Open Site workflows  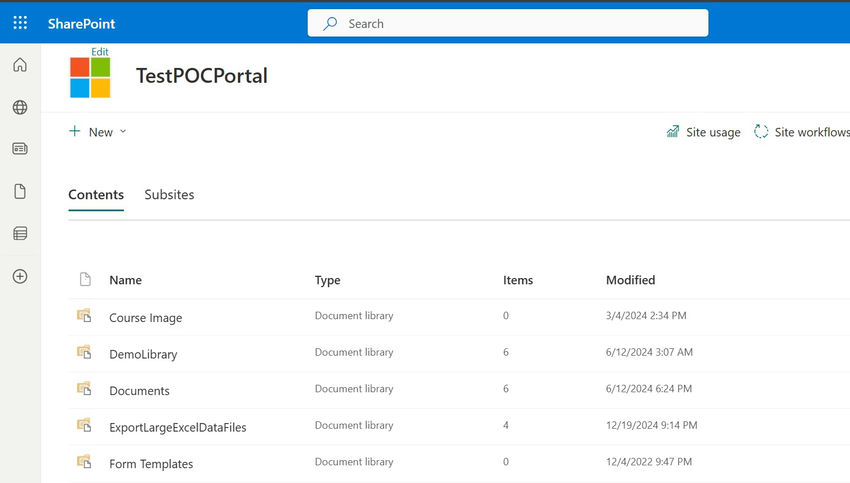pyautogui.click(x=802, y=132)
